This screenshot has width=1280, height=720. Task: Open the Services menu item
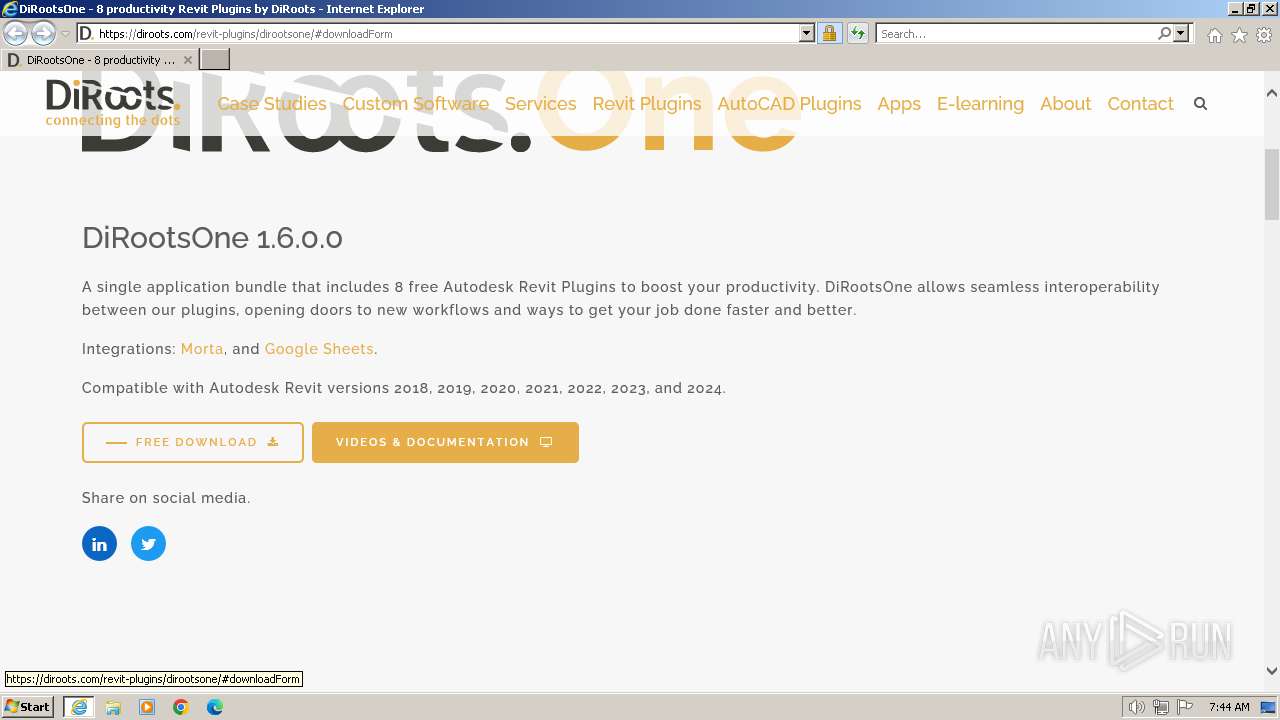point(541,104)
